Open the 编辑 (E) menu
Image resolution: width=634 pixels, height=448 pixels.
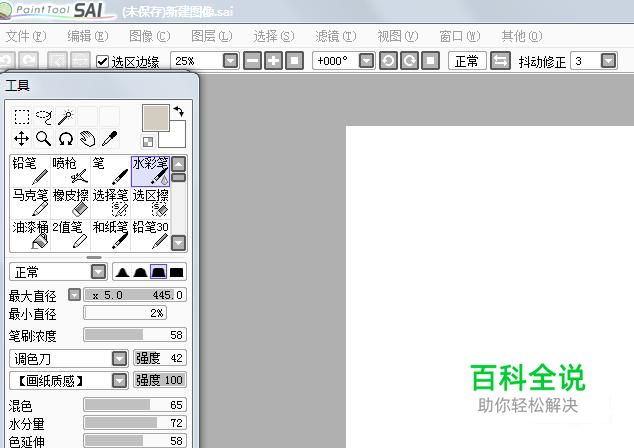coord(88,36)
